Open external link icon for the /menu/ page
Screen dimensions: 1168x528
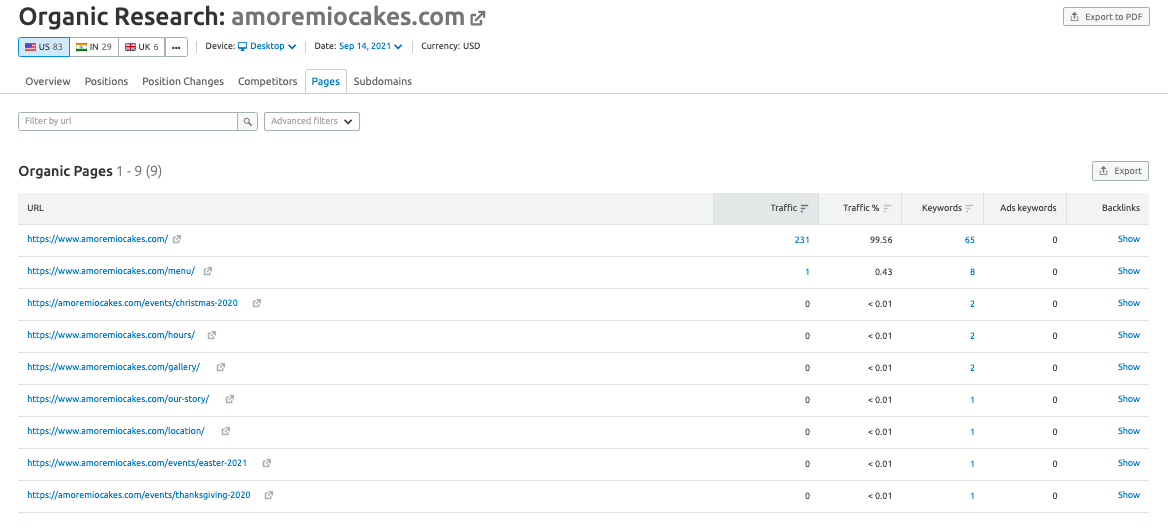208,271
